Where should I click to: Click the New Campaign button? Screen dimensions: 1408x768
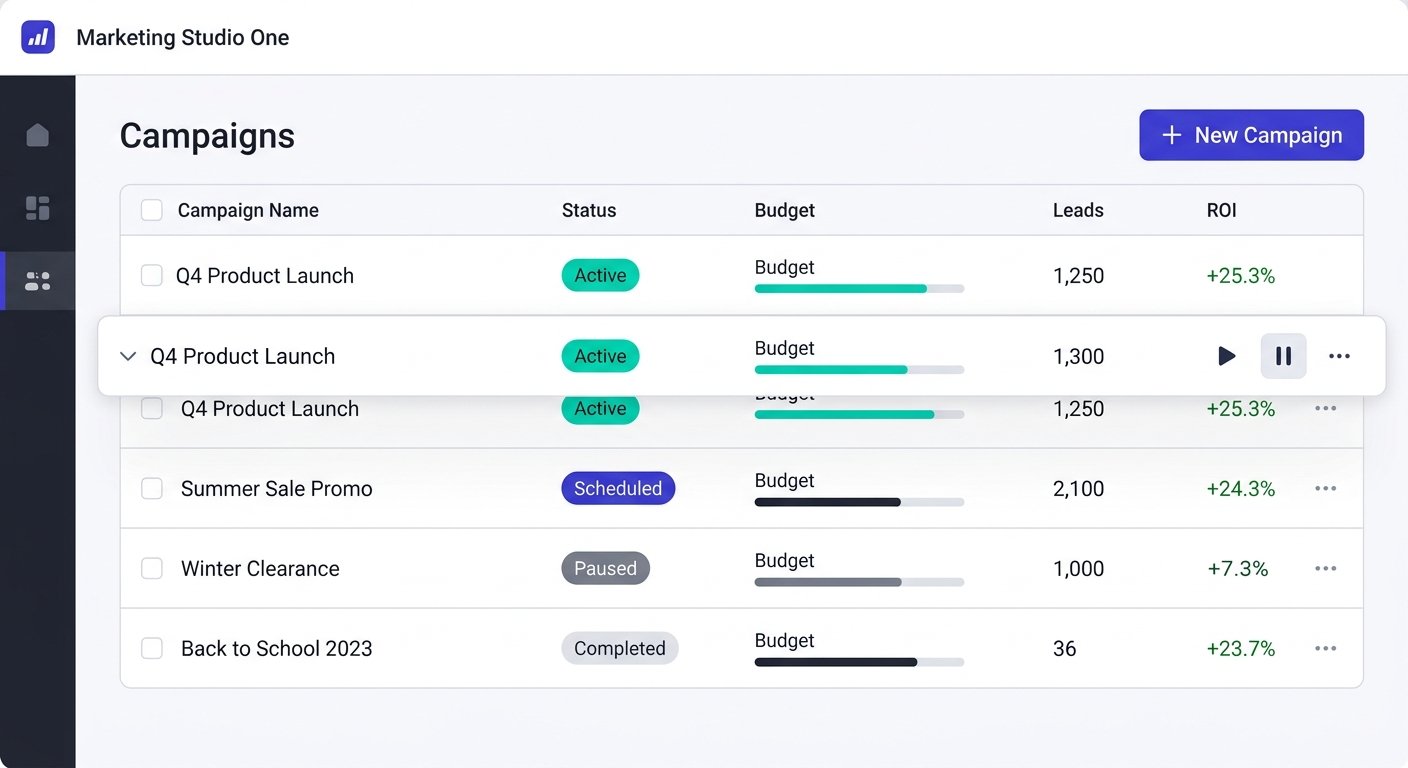click(1251, 135)
